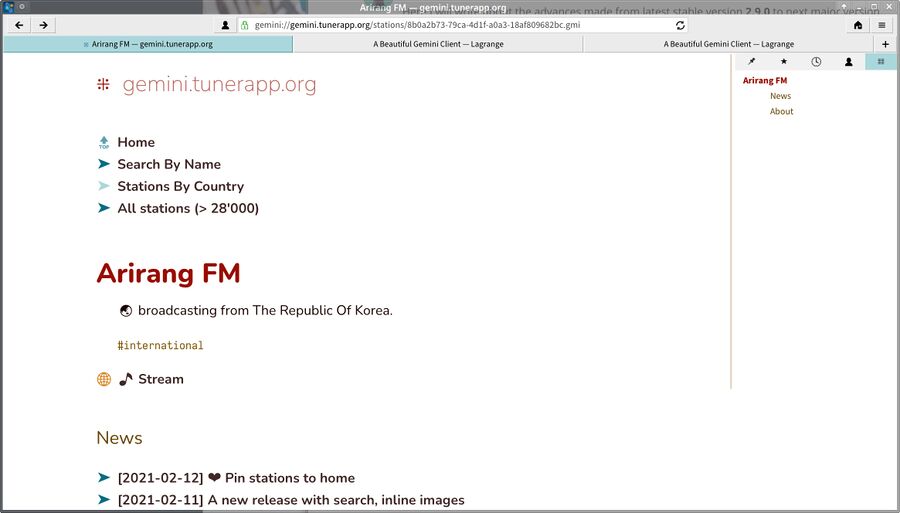Click the #international tag text

[x=160, y=345]
